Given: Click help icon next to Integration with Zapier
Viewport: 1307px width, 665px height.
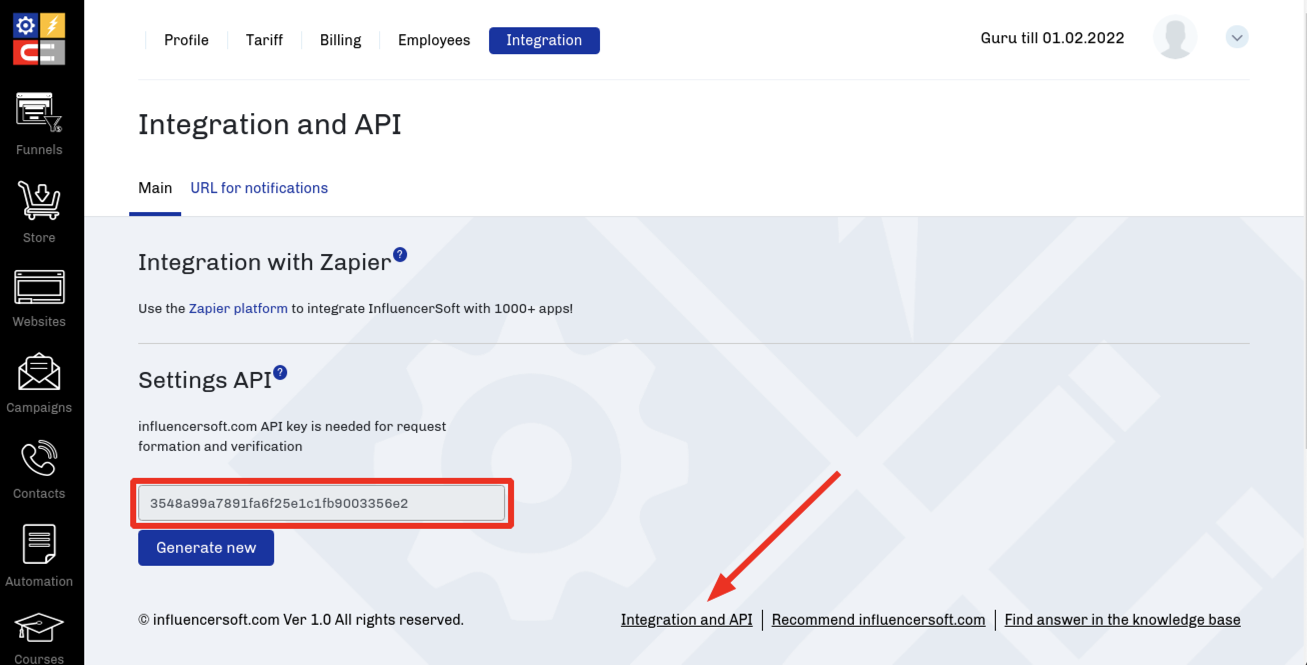Looking at the screenshot, I should (x=400, y=255).
